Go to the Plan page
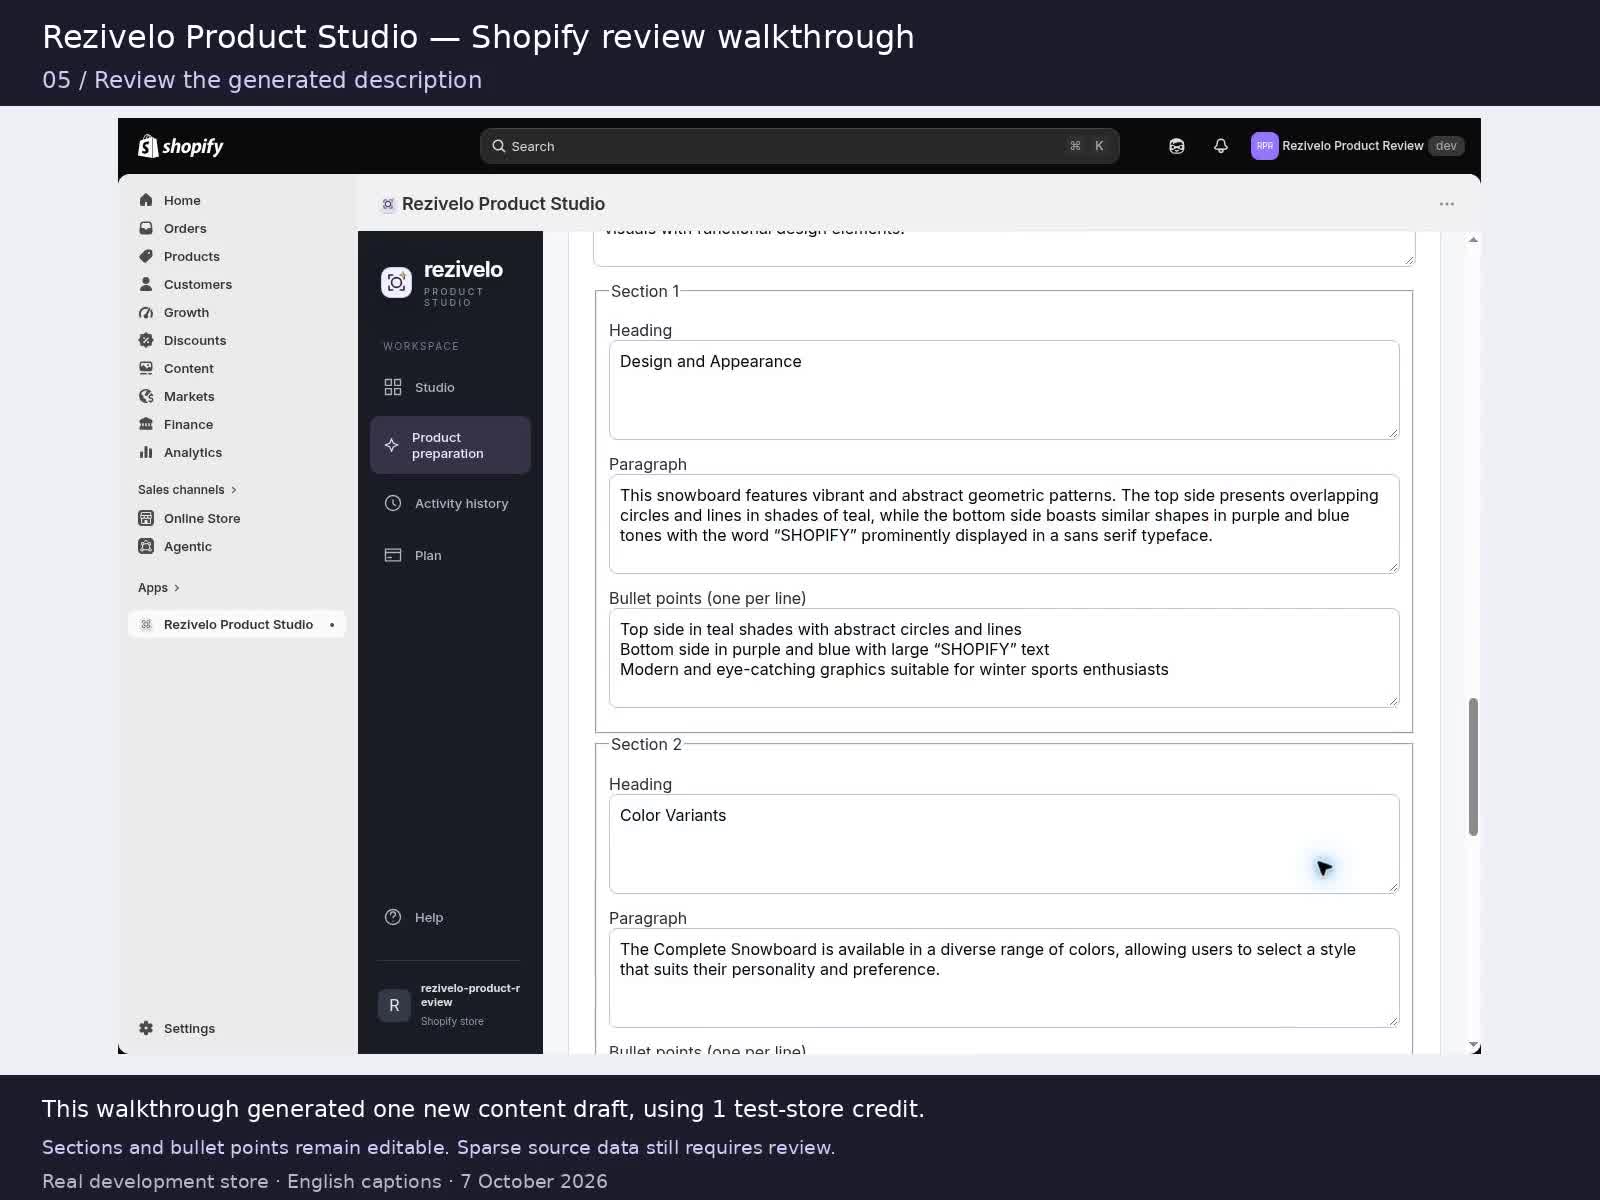This screenshot has width=1600, height=1200. click(x=450, y=555)
